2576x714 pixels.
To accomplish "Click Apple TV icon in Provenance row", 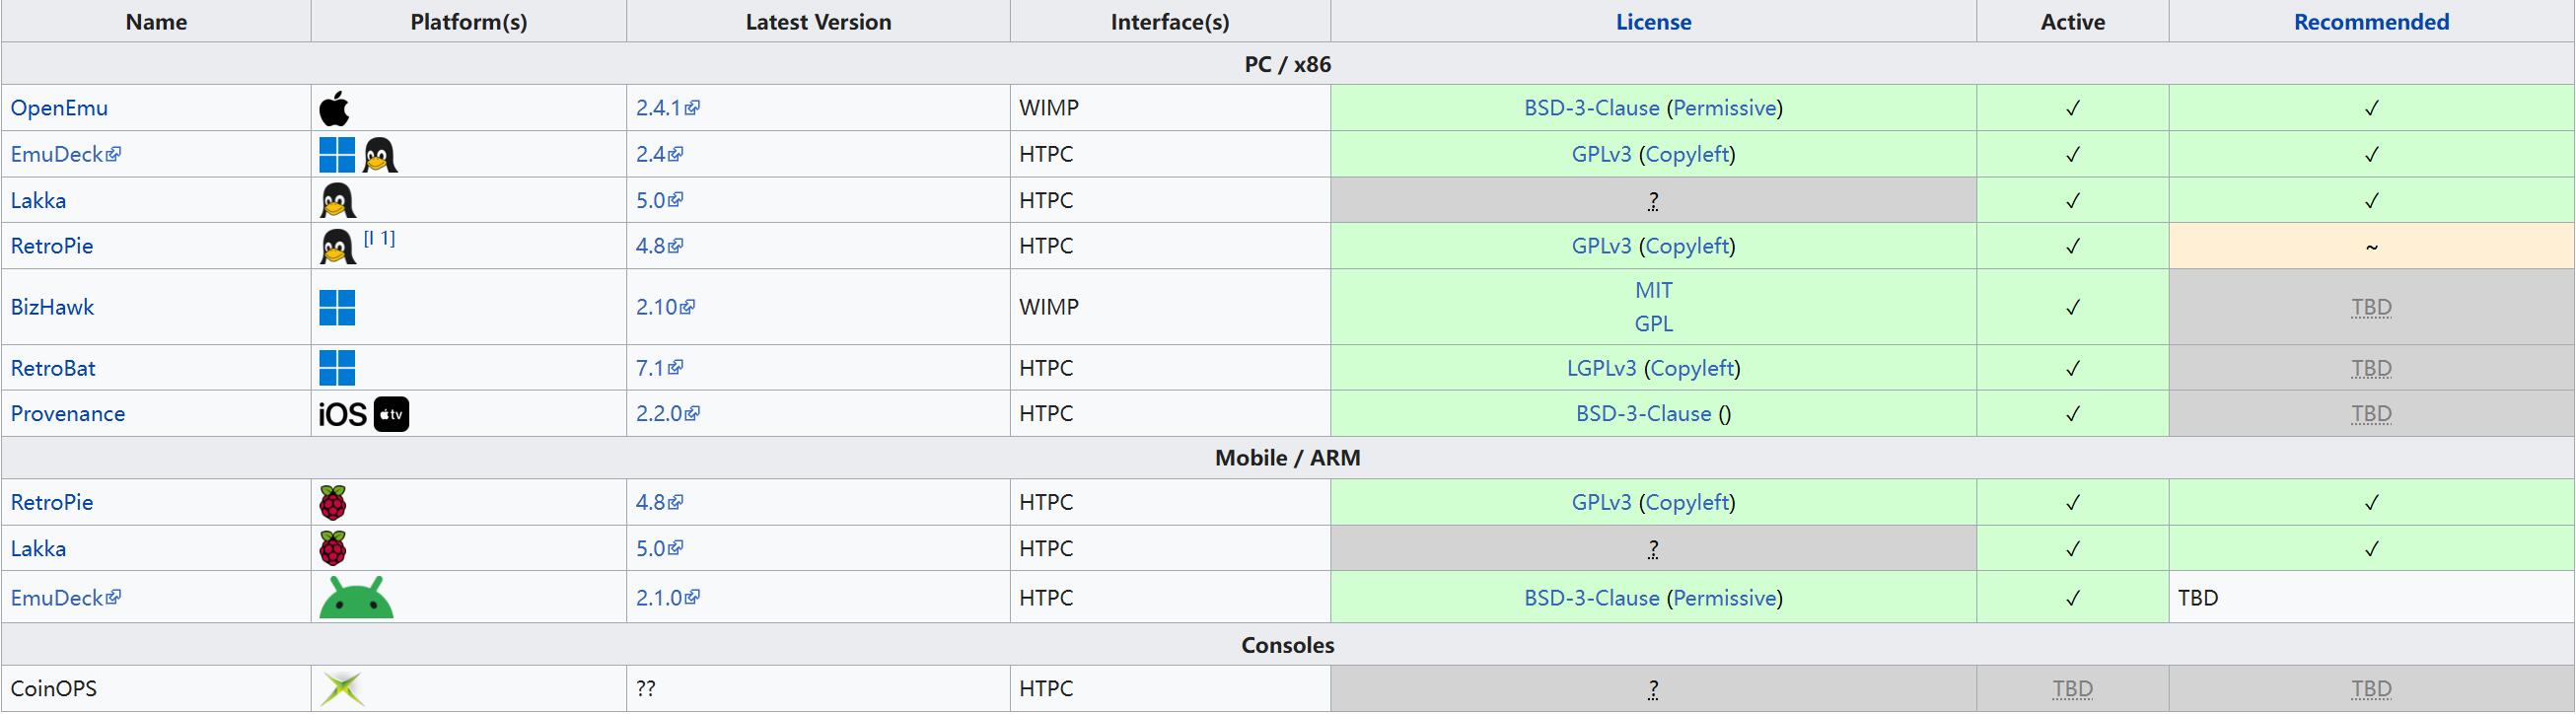I will pyautogui.click(x=392, y=414).
